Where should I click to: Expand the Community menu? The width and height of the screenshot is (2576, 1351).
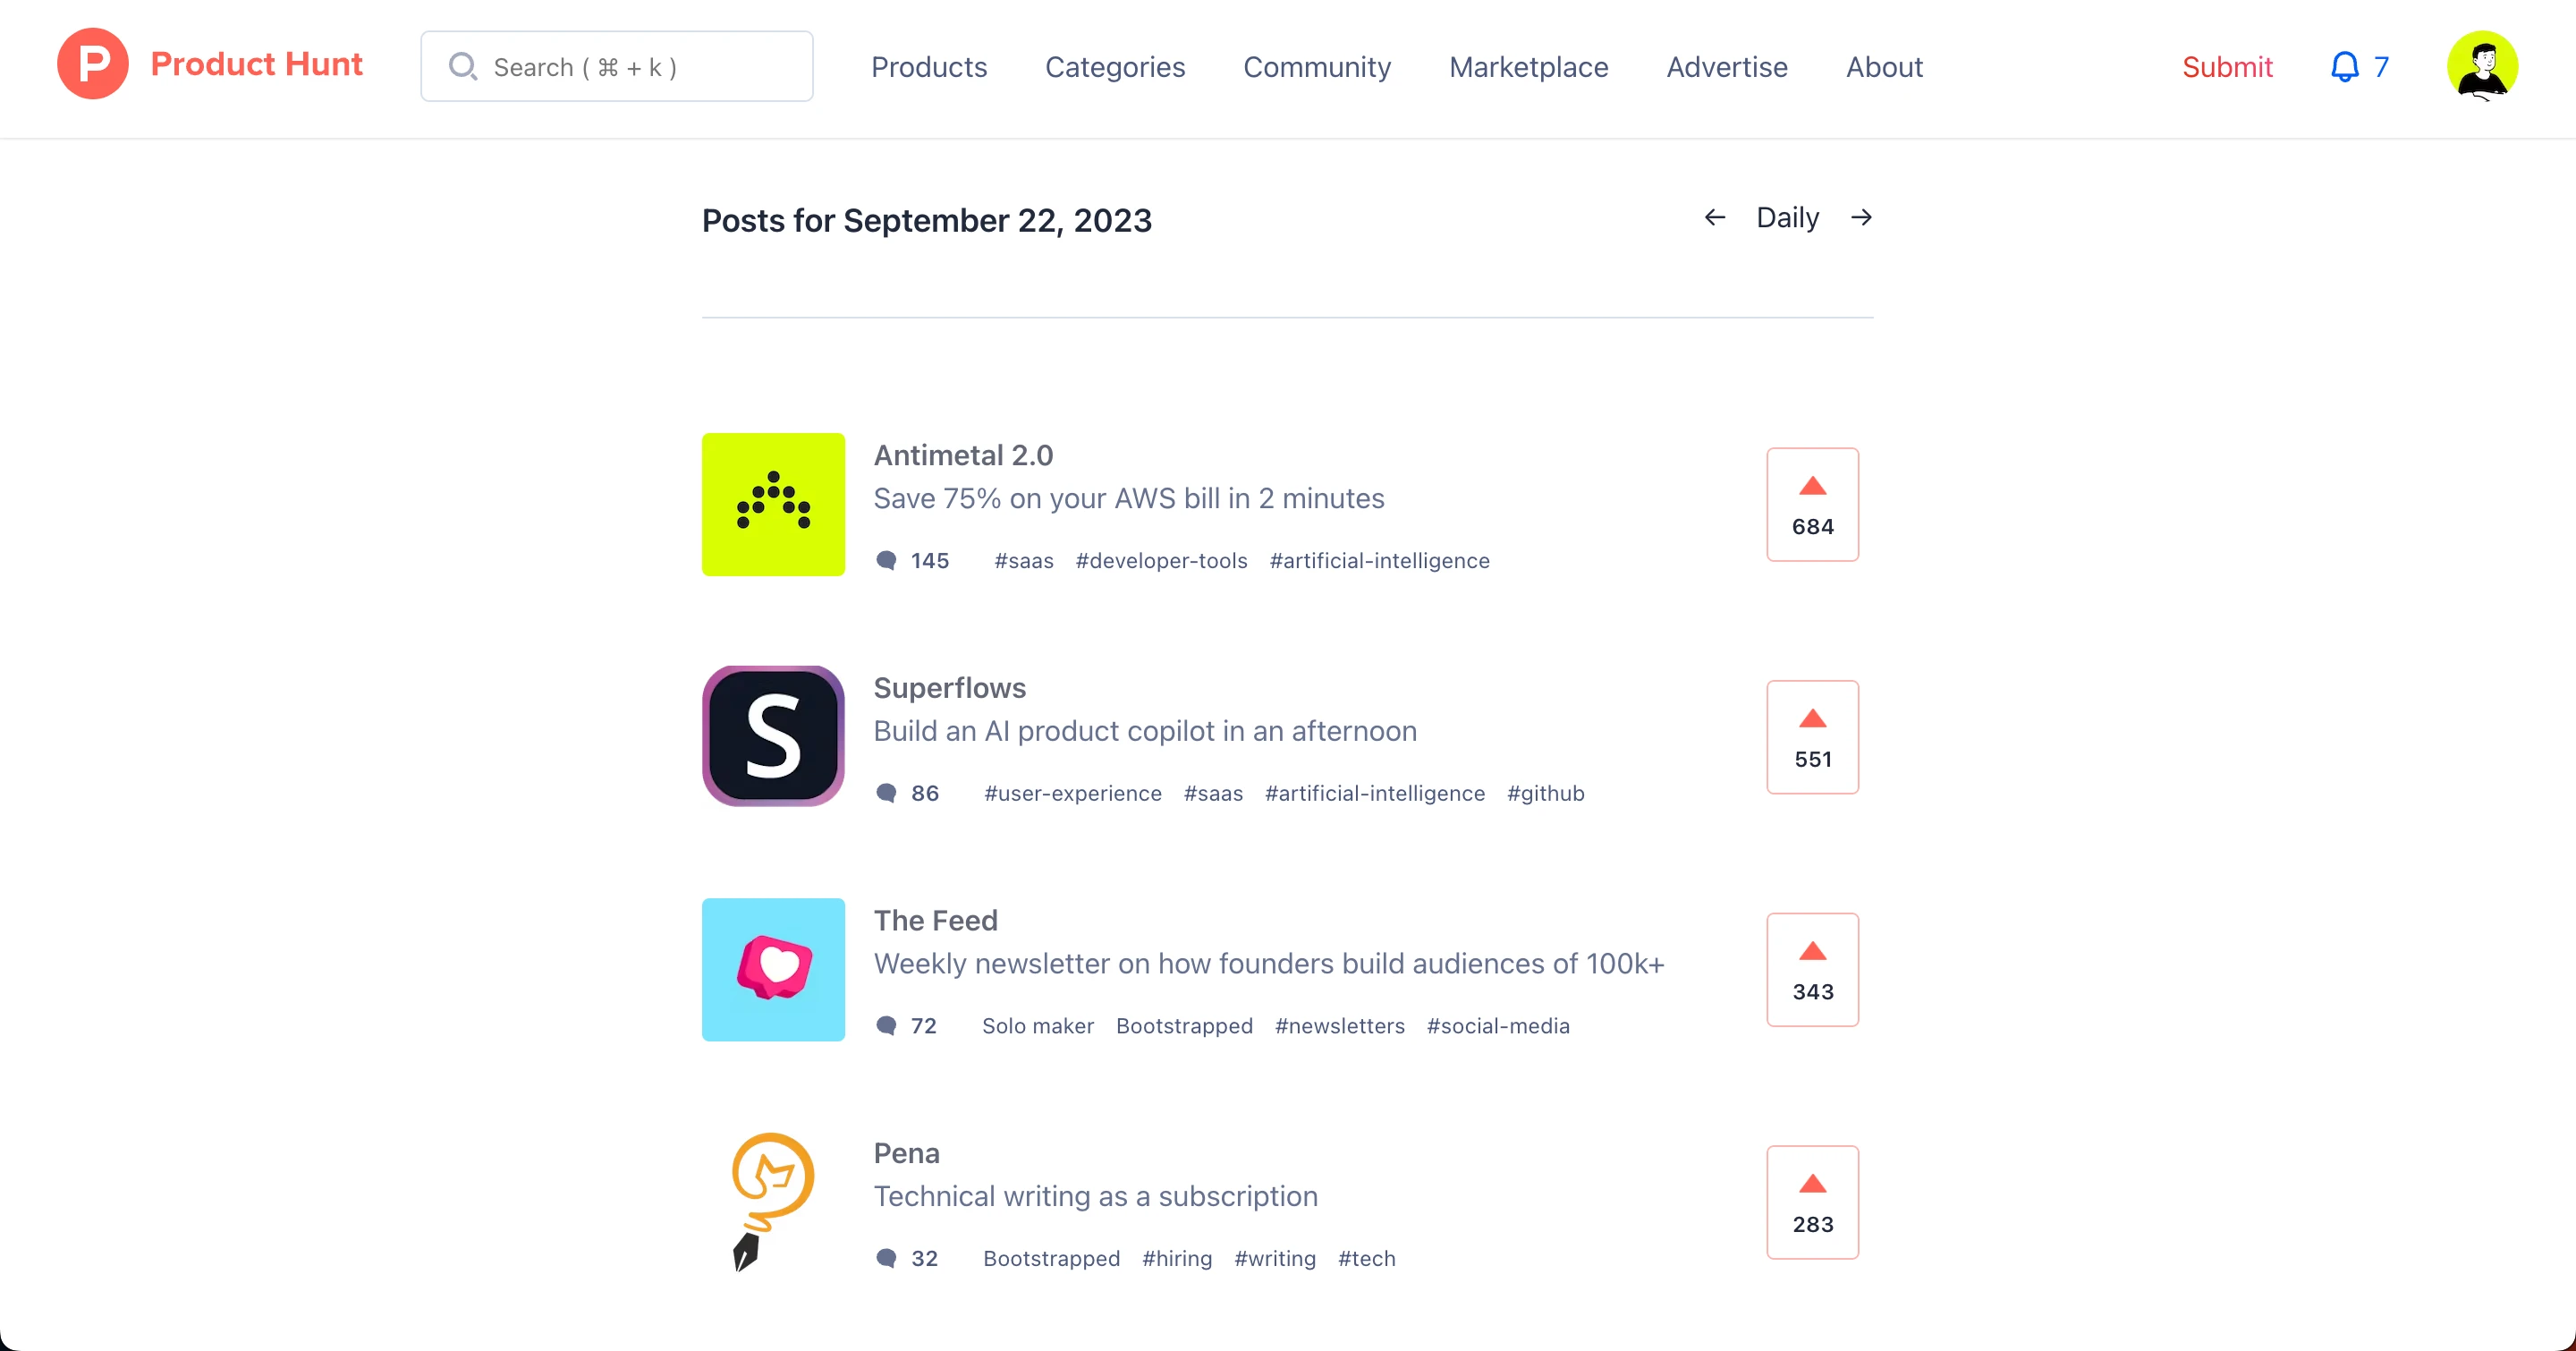coord(1317,67)
